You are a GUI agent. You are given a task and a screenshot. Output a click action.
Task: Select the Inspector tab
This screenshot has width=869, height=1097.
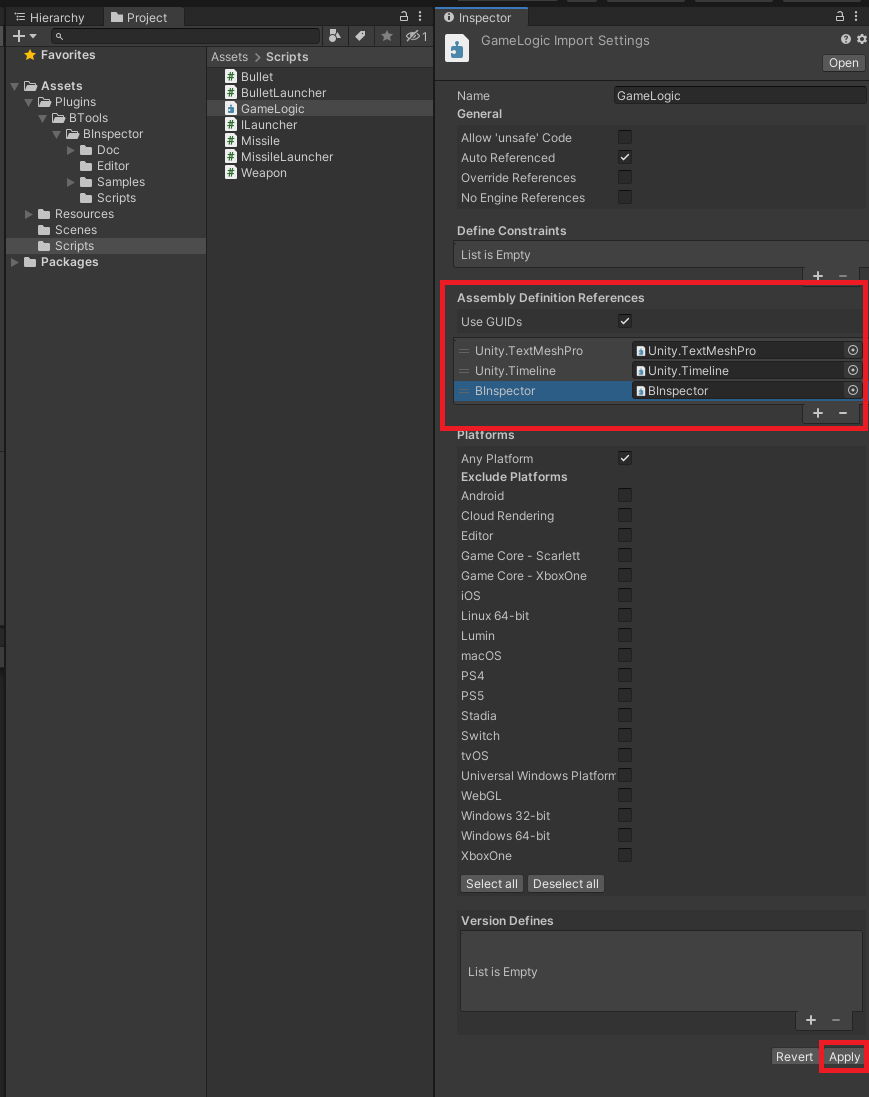(481, 16)
